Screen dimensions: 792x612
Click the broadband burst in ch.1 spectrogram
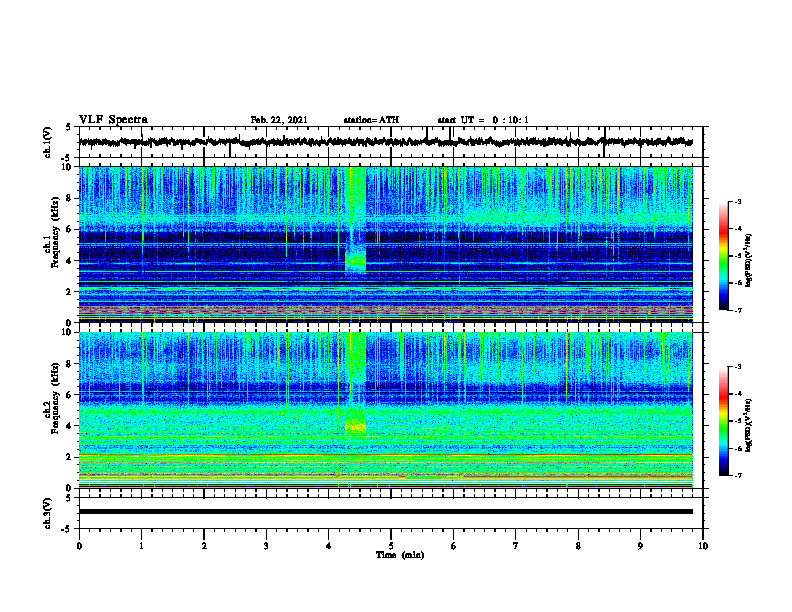tap(356, 220)
